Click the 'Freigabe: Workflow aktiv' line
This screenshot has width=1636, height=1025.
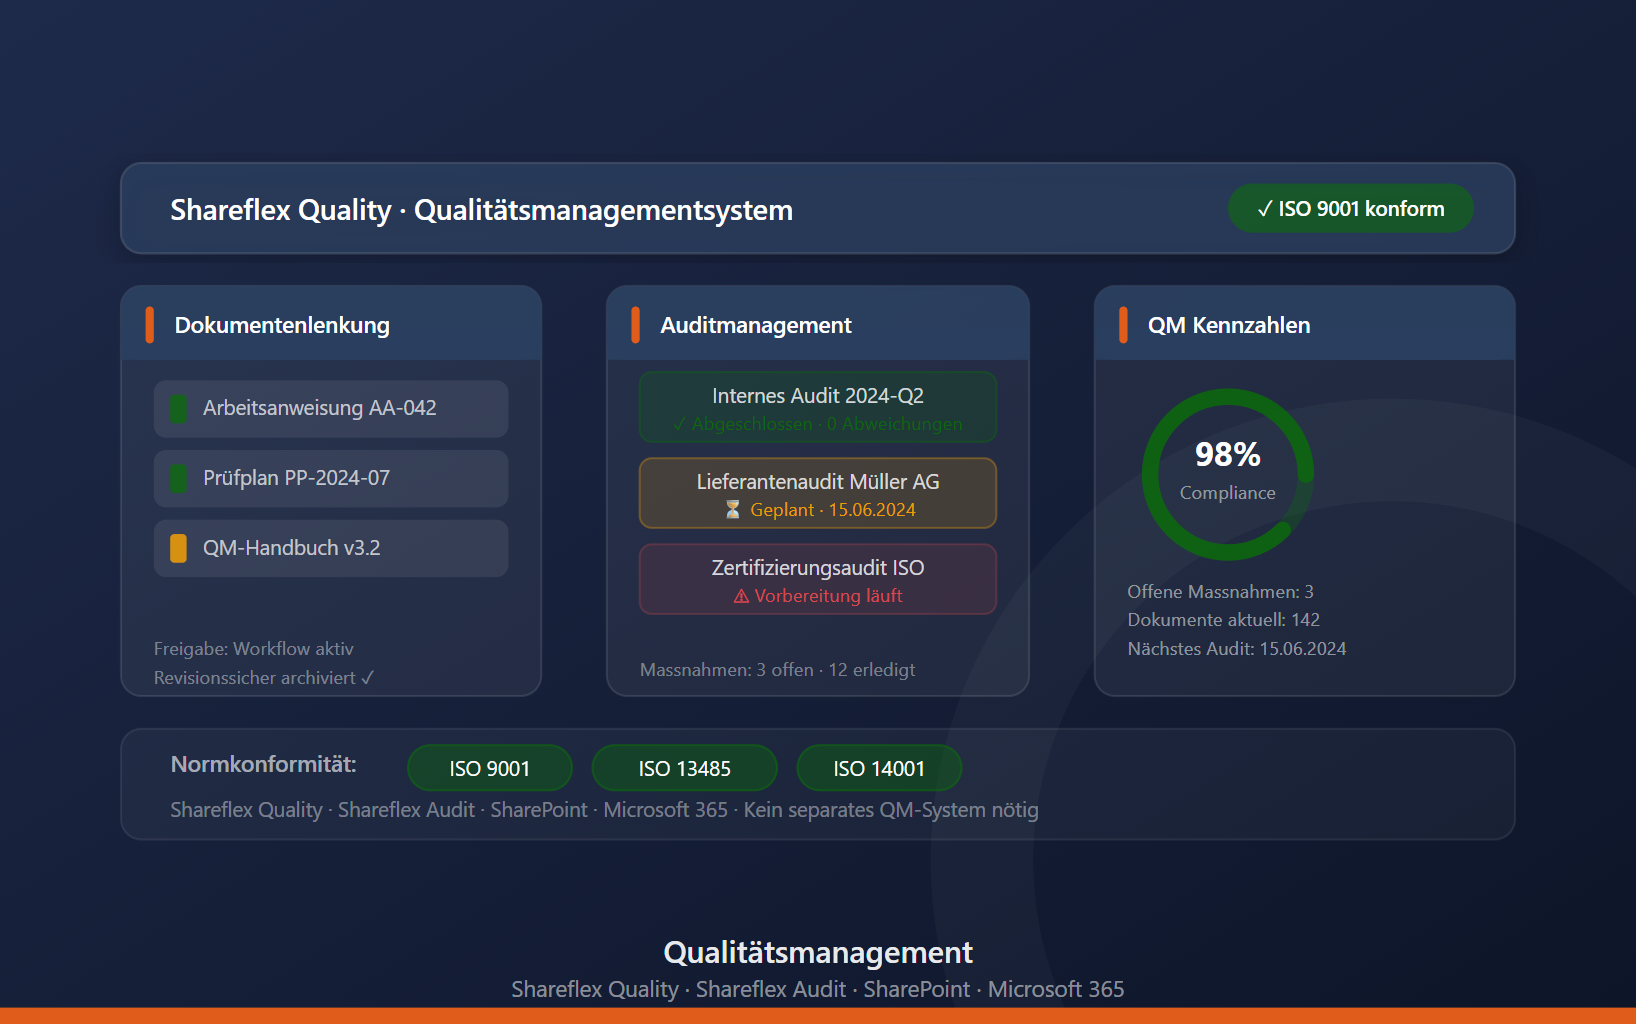tap(254, 649)
